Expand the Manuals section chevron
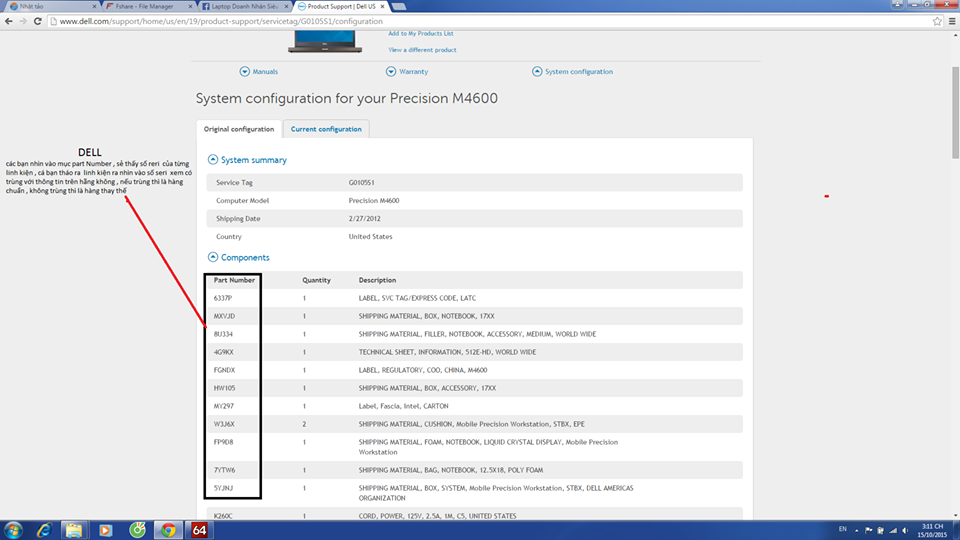The height and width of the screenshot is (540, 960). 244,72
